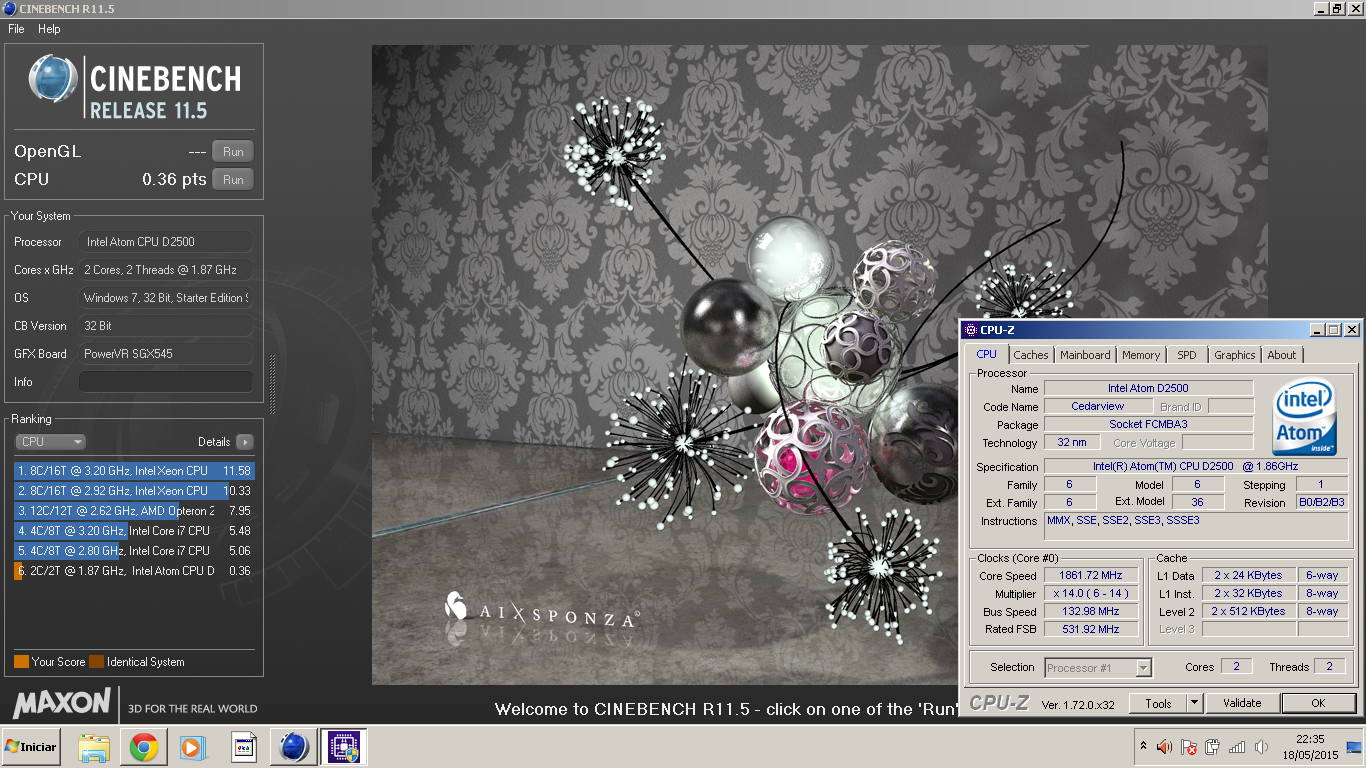The width and height of the screenshot is (1366, 768).
Task: Switch to CPU-Z taskbar icon
Action: click(x=344, y=747)
